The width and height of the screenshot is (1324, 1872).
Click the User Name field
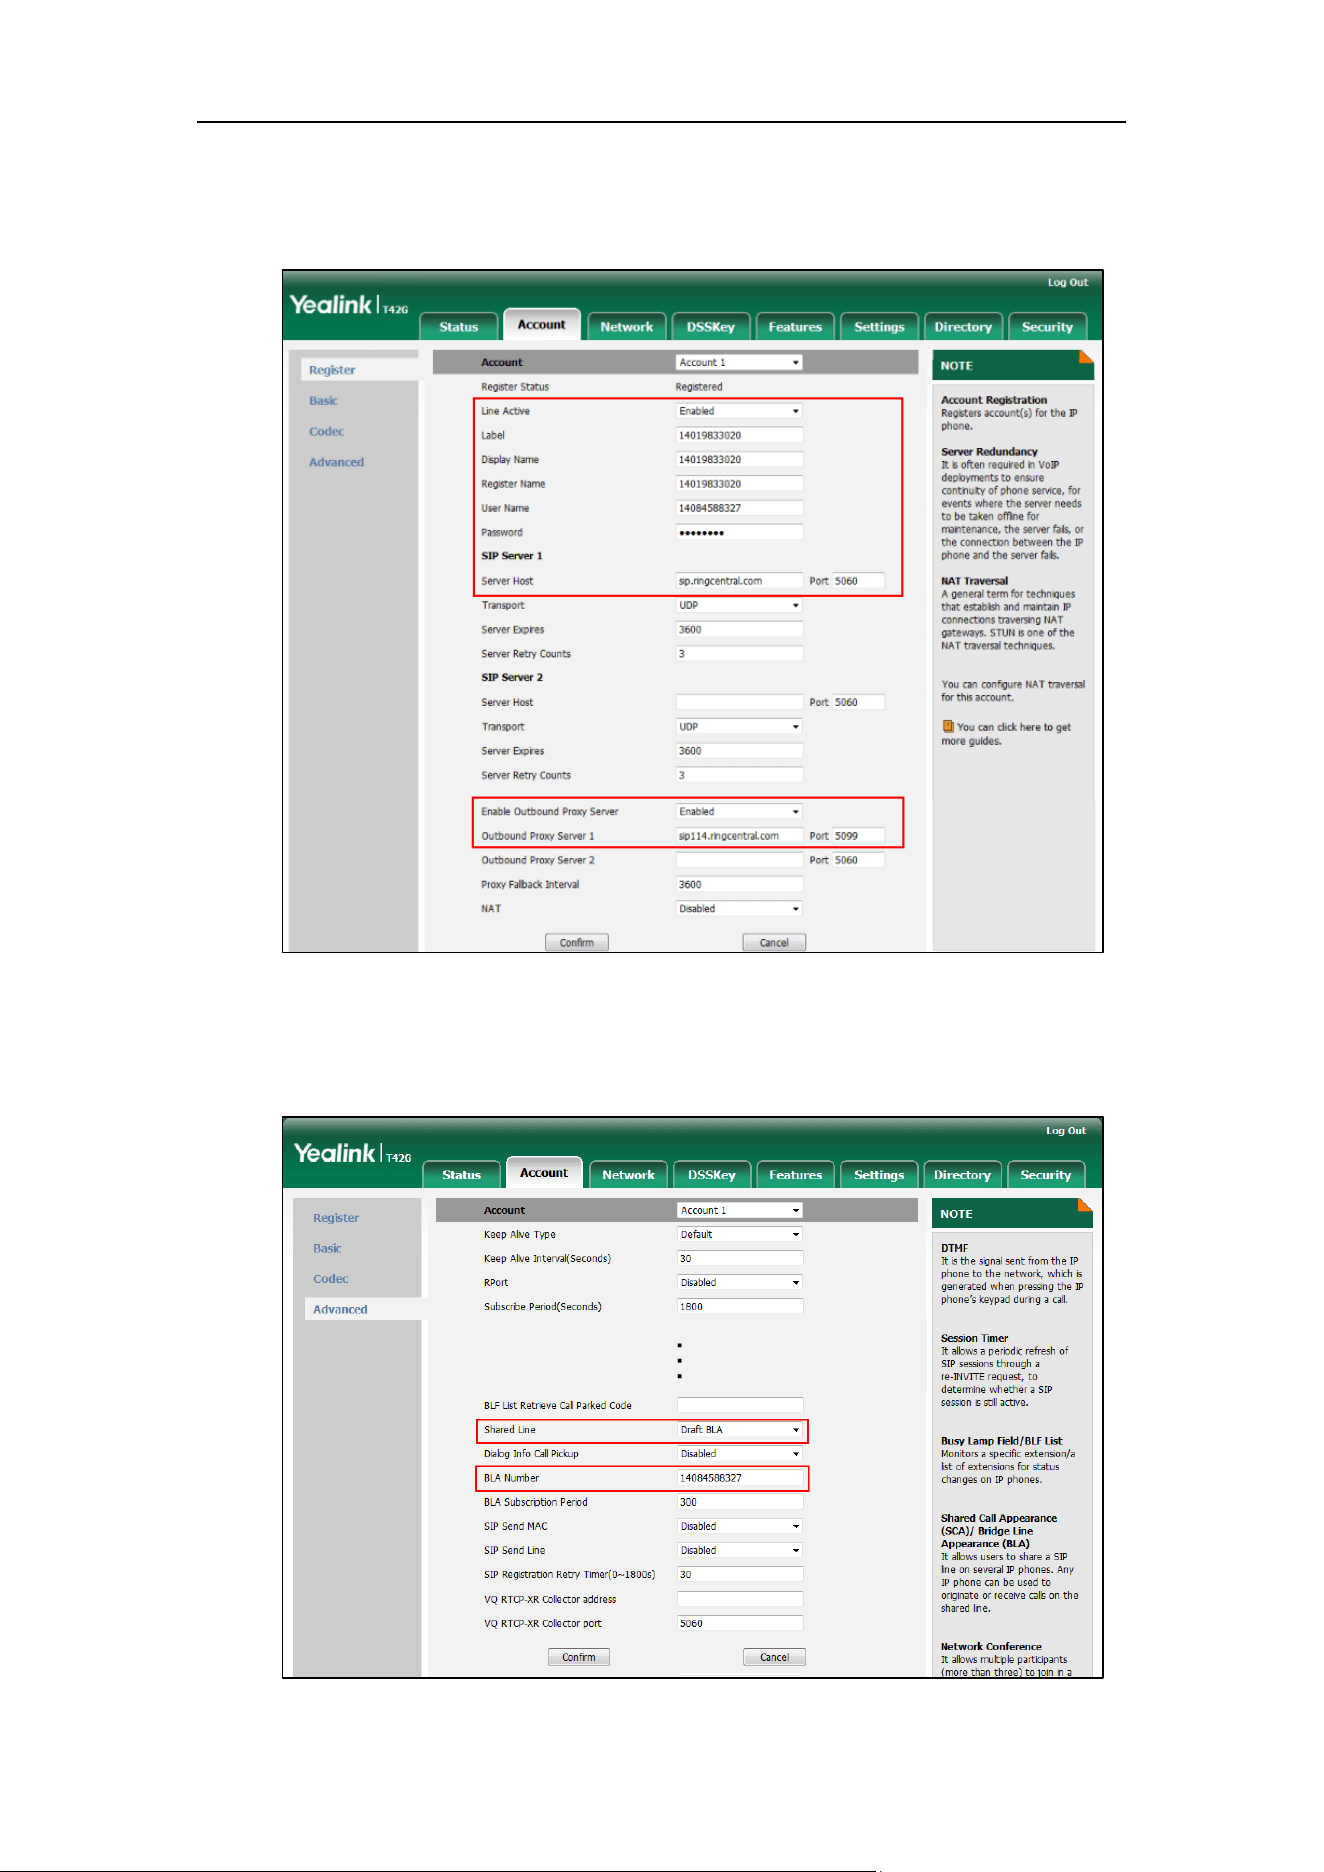[x=739, y=508]
